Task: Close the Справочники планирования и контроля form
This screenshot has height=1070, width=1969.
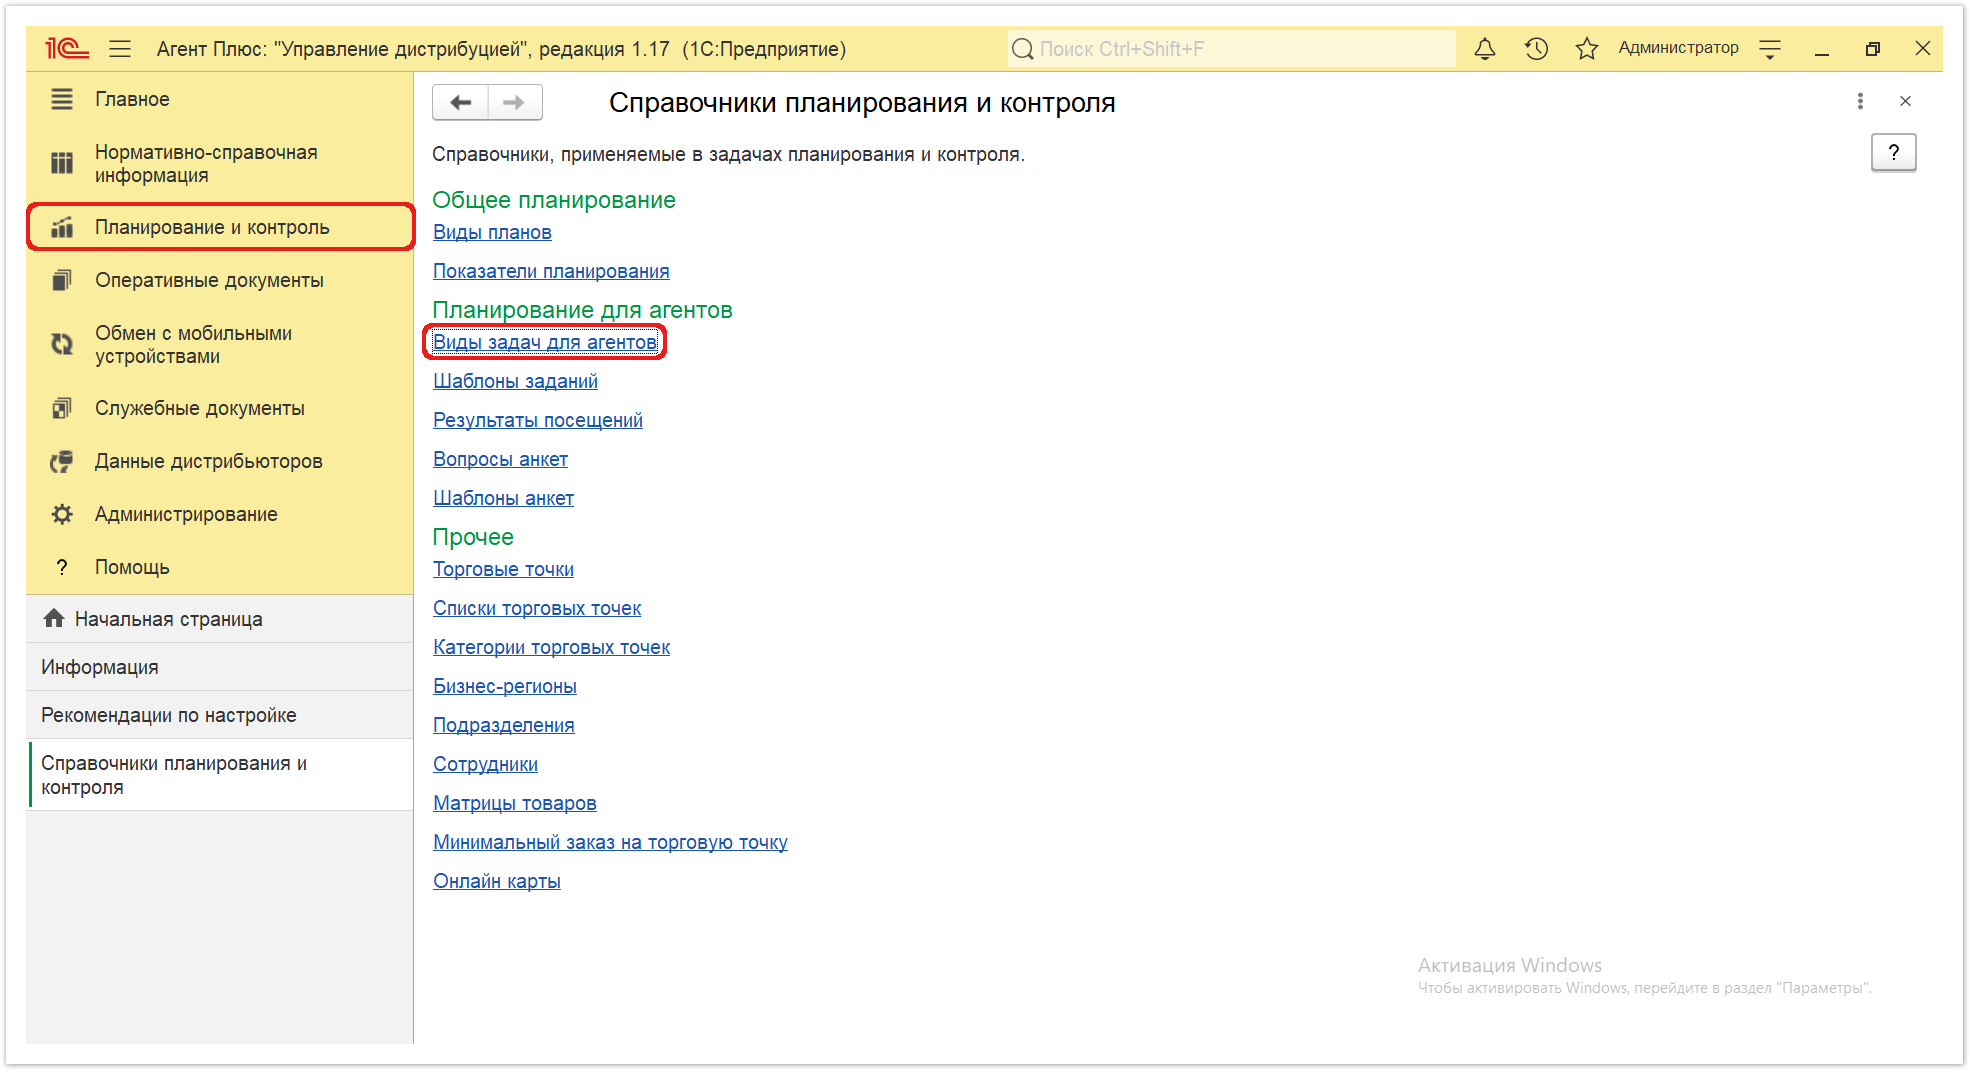Action: [x=1905, y=101]
